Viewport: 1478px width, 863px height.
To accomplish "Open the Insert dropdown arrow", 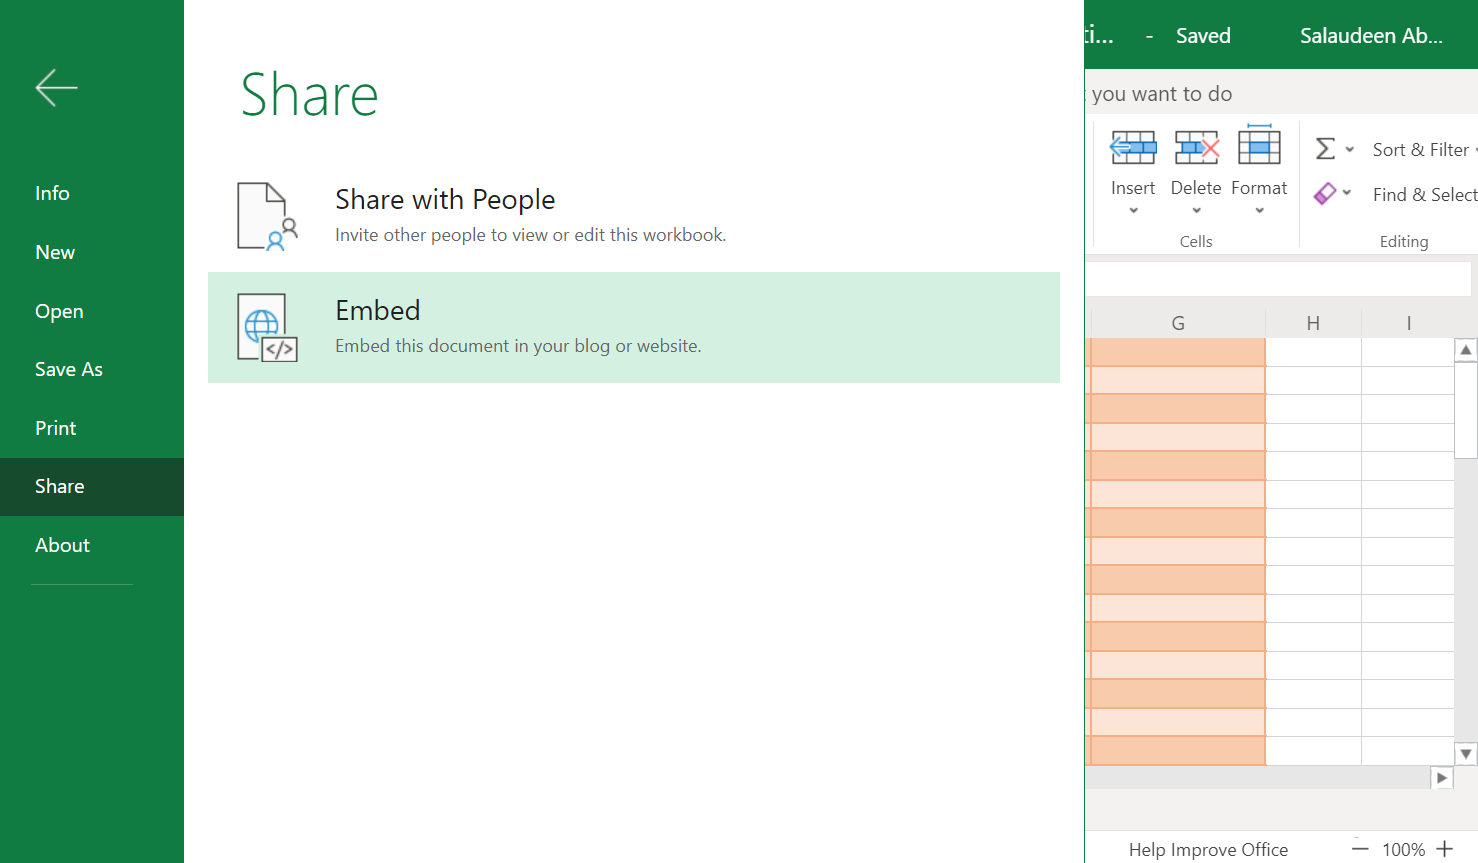I will tap(1133, 211).
